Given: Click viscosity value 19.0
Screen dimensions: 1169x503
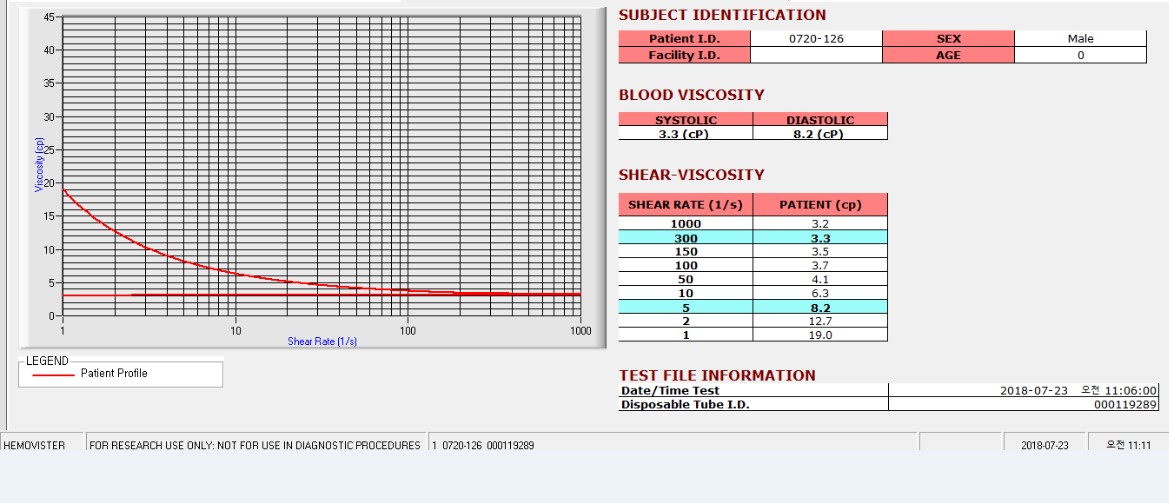Looking at the screenshot, I should tap(820, 335).
